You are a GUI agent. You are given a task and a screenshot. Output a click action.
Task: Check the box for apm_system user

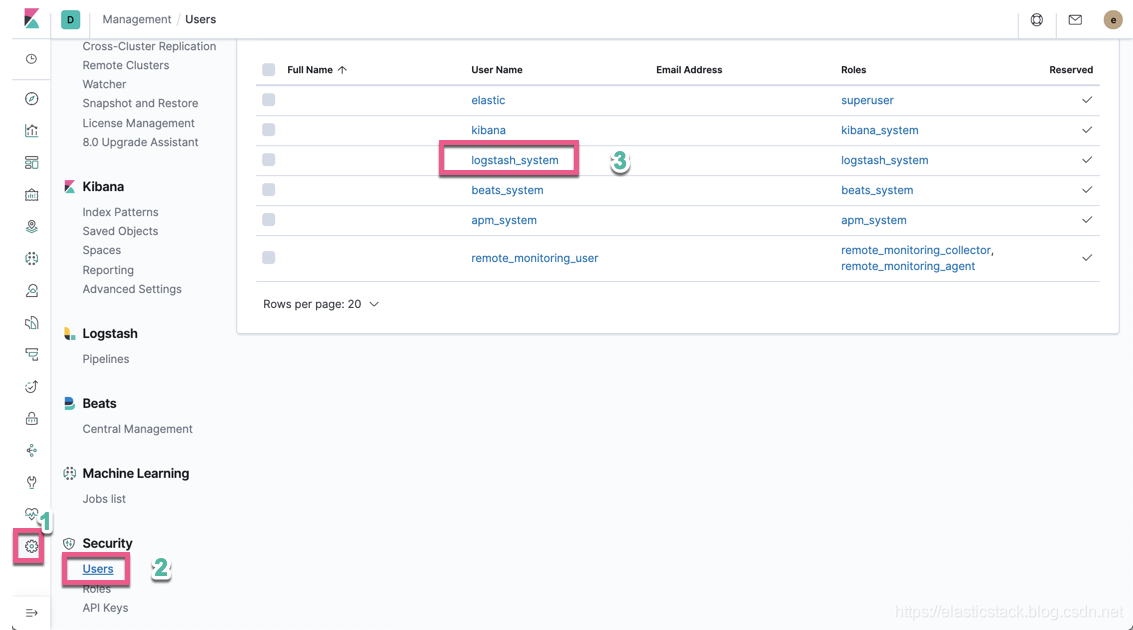pos(269,220)
